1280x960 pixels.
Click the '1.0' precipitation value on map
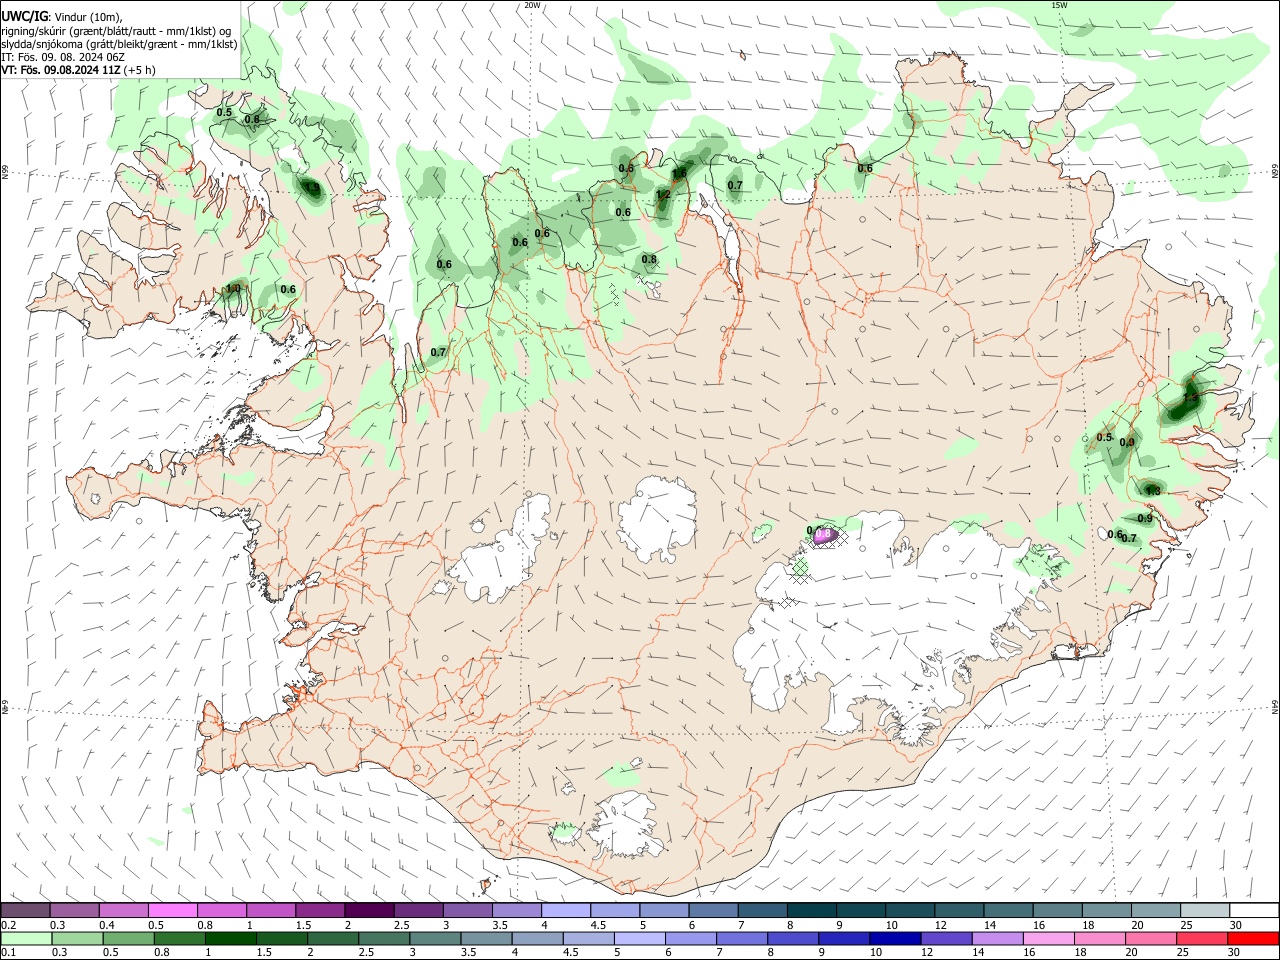[x=233, y=289]
